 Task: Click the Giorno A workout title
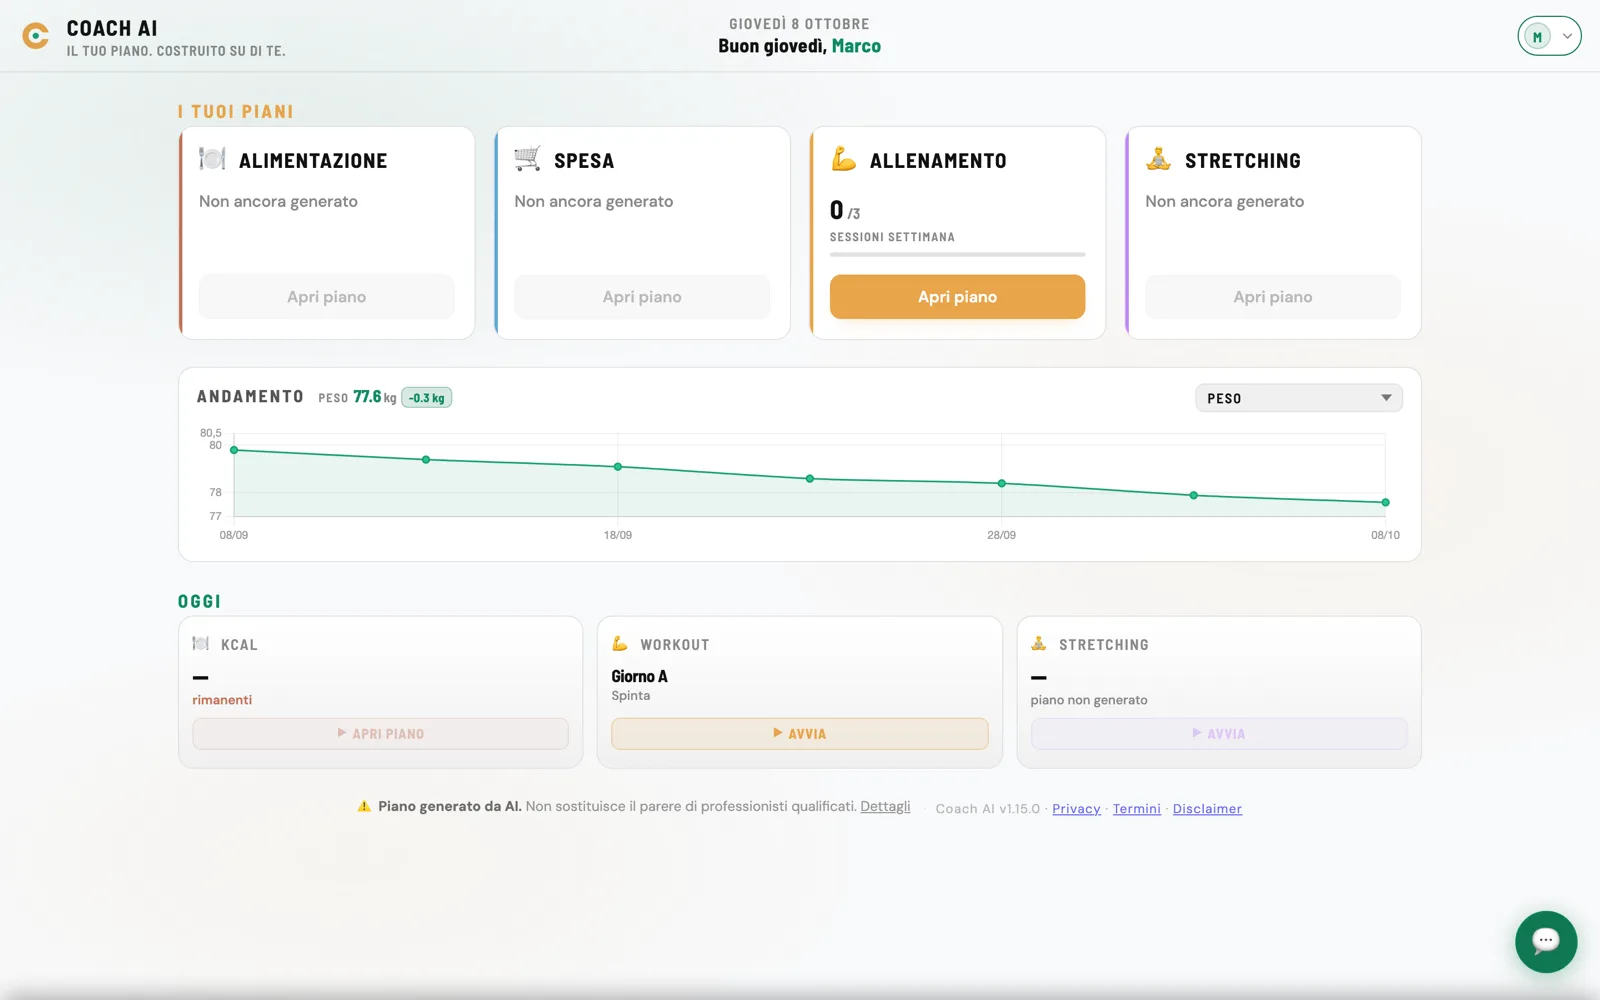640,677
